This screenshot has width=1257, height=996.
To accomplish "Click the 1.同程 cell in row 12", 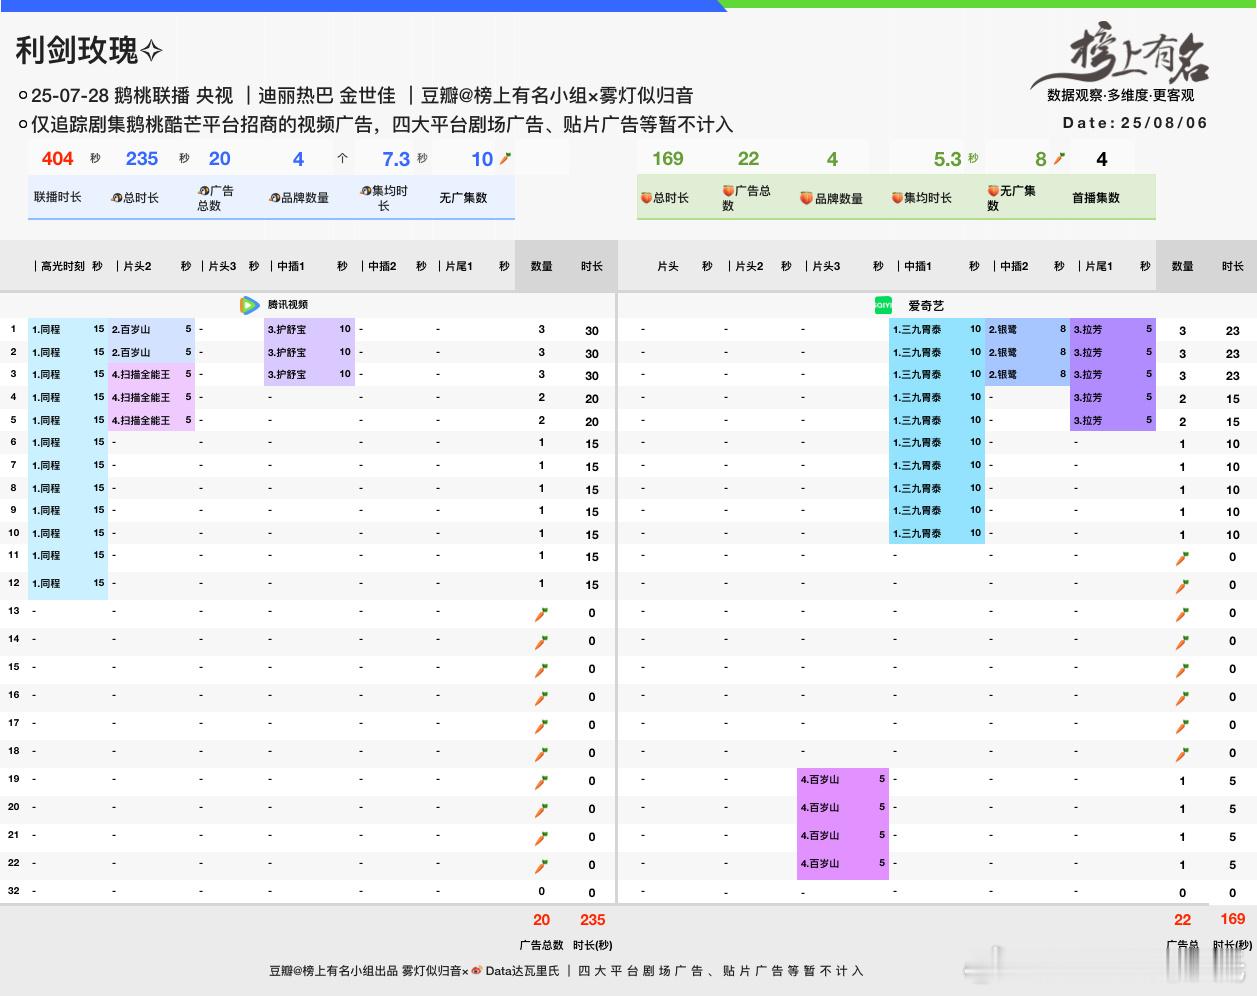I will (x=69, y=584).
